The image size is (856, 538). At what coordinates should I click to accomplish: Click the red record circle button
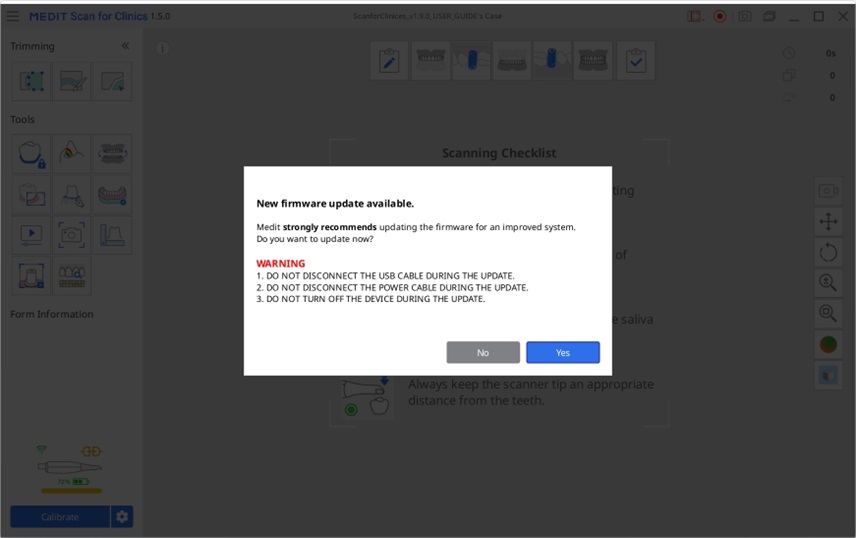pos(720,16)
